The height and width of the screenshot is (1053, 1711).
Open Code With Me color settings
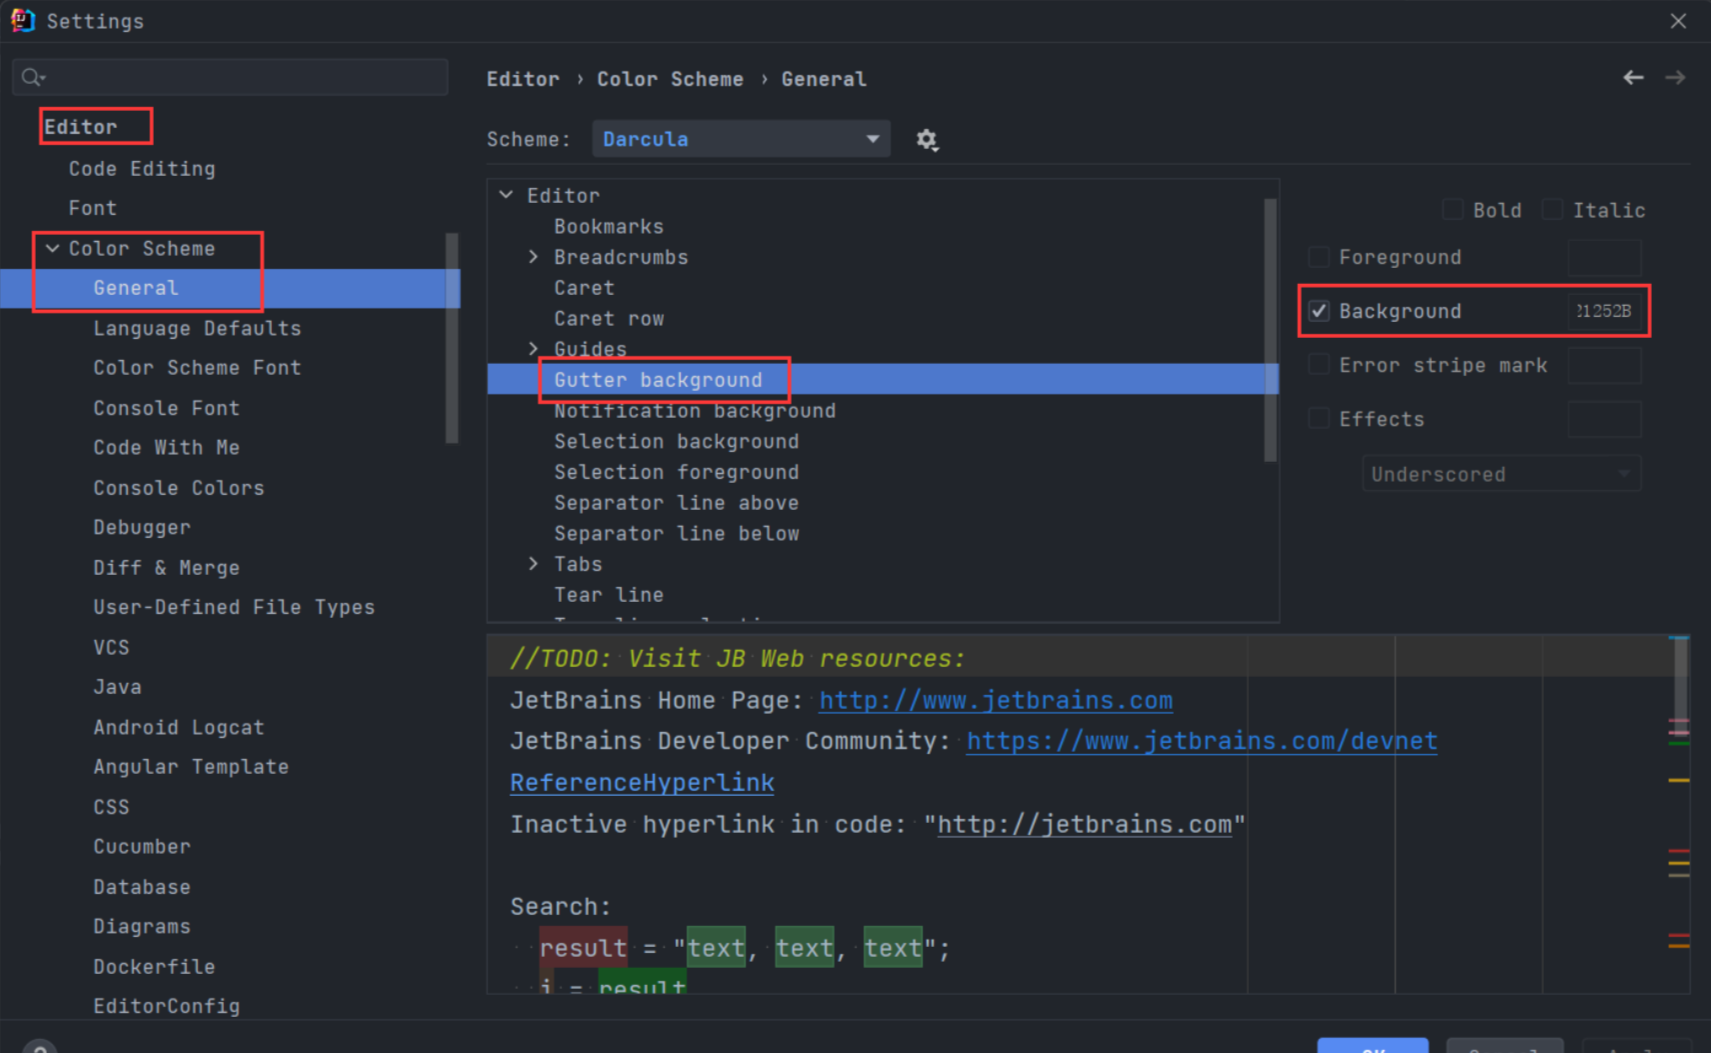[x=166, y=448]
